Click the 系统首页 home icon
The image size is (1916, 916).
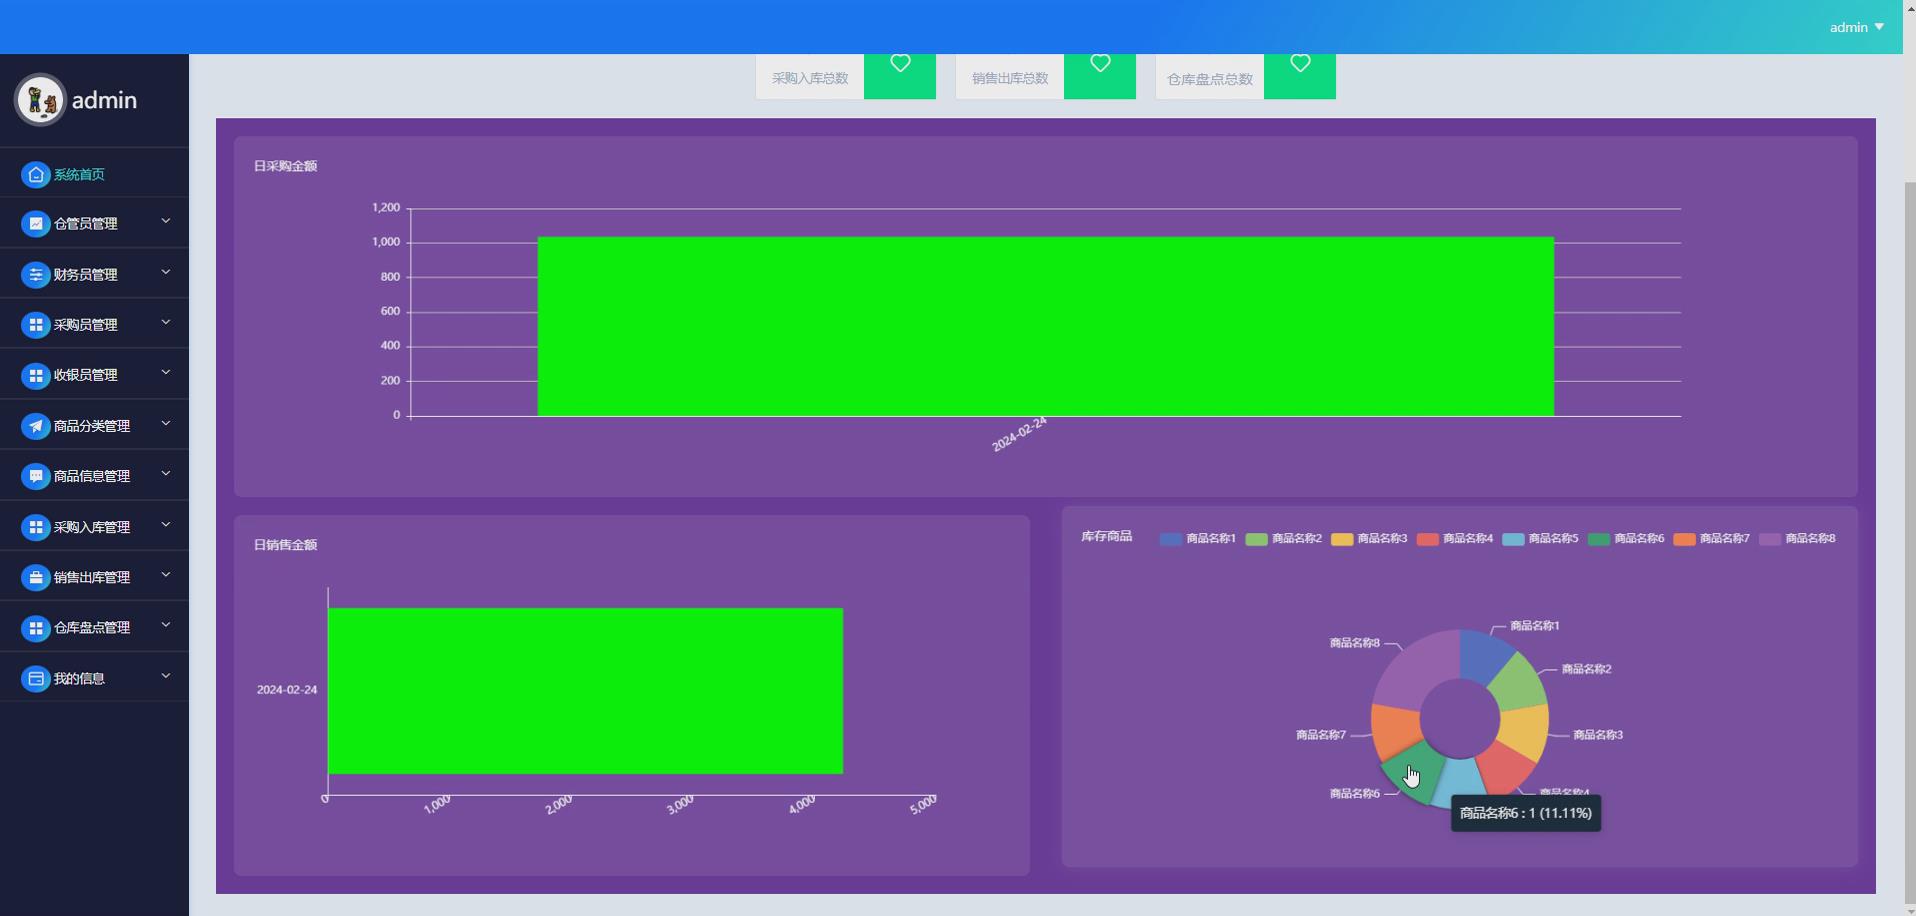(36, 175)
